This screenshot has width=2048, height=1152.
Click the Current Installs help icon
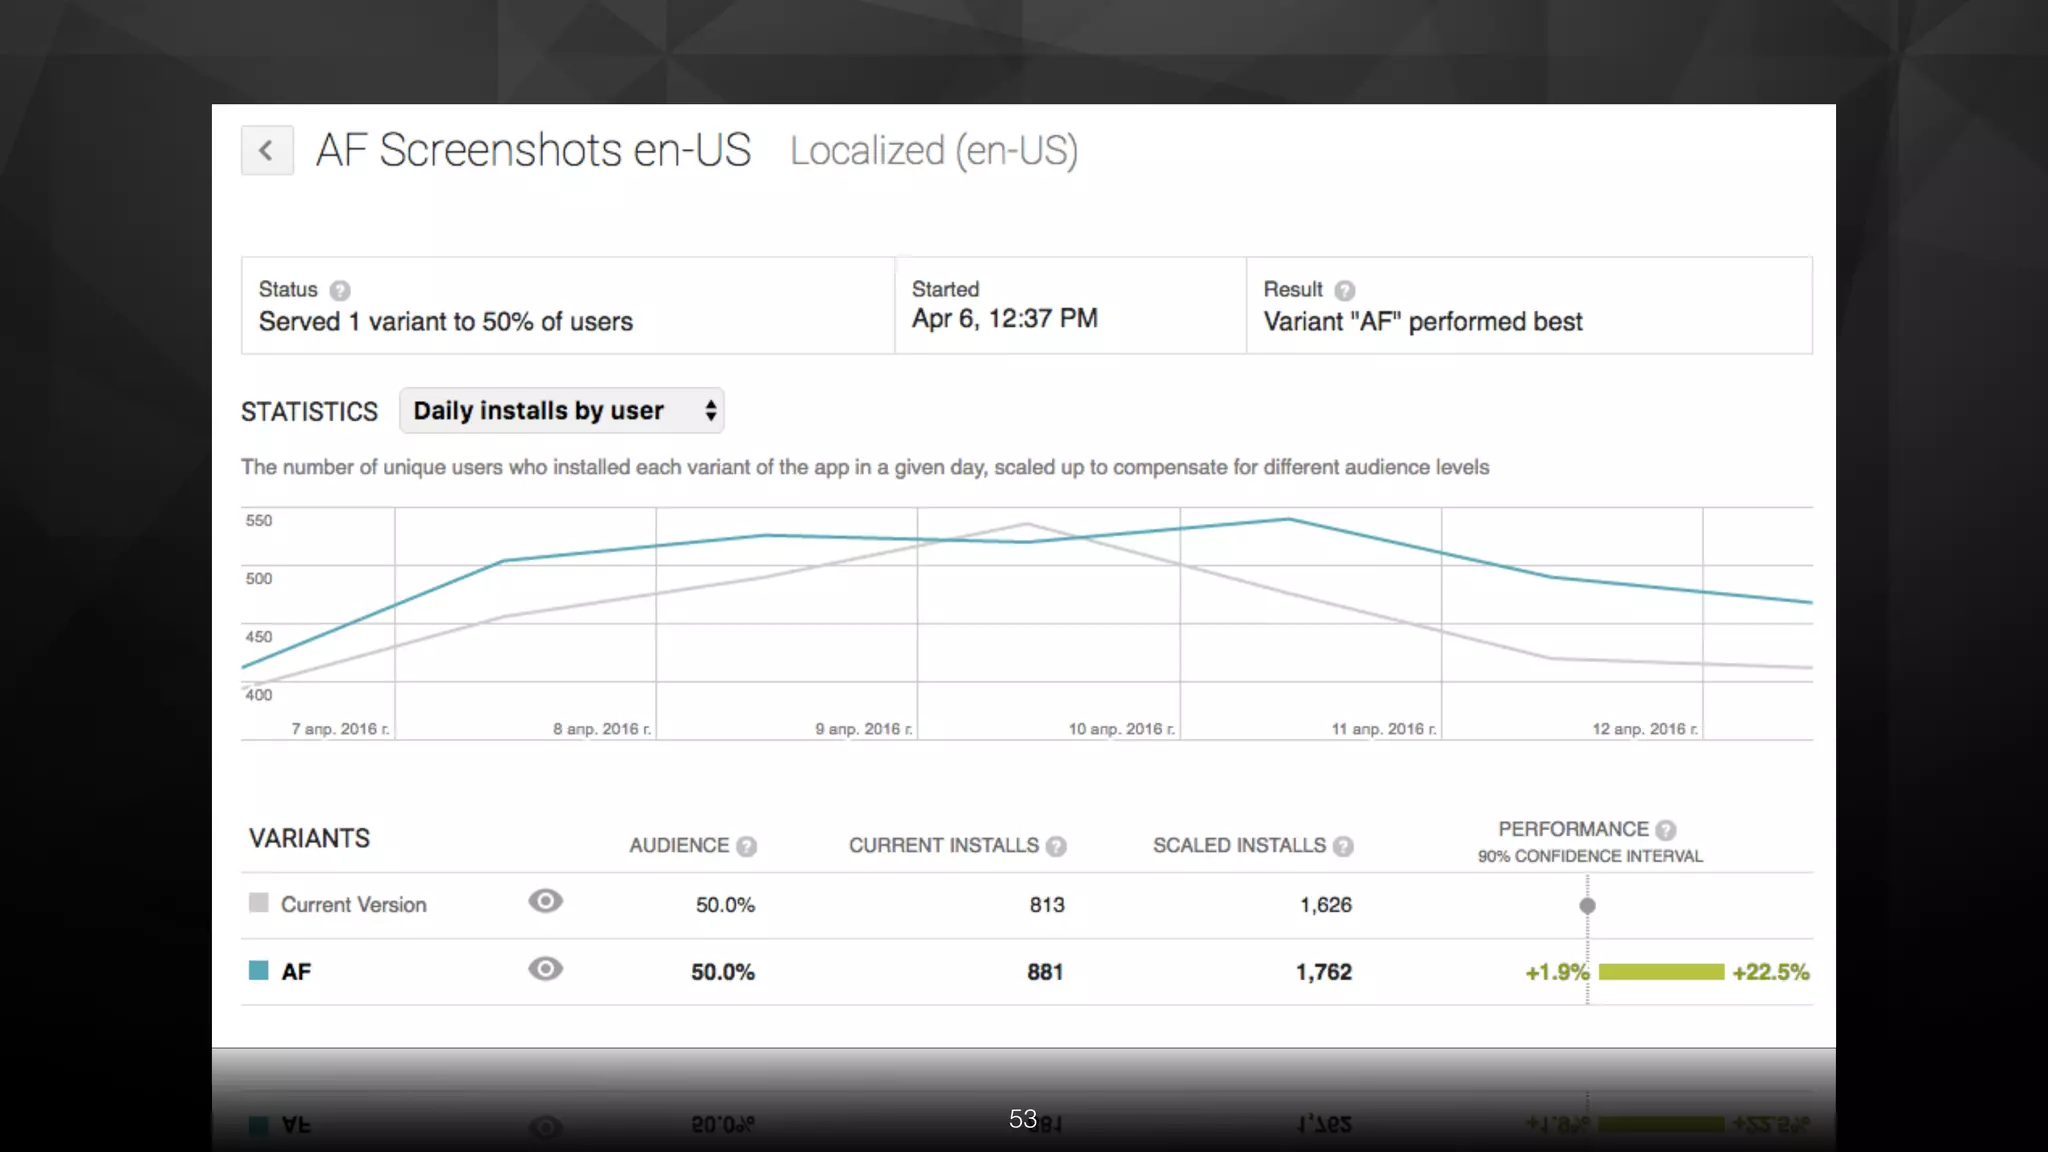[1056, 847]
